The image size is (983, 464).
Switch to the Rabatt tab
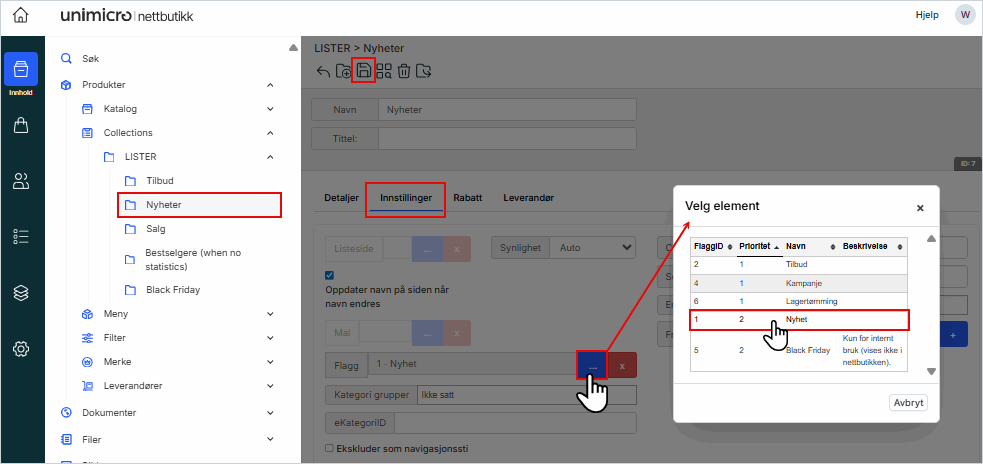pos(467,198)
